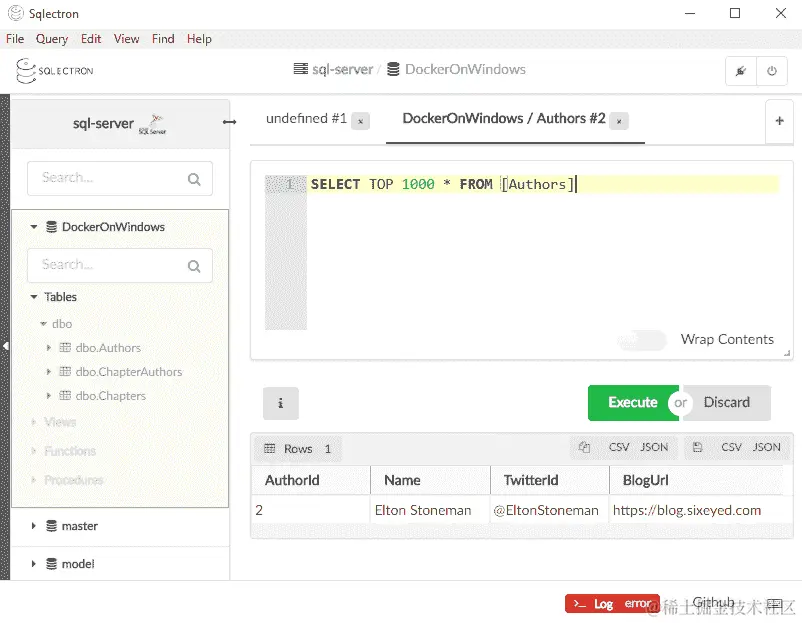The height and width of the screenshot is (623, 802).
Task: Open the File menu
Action: point(15,39)
